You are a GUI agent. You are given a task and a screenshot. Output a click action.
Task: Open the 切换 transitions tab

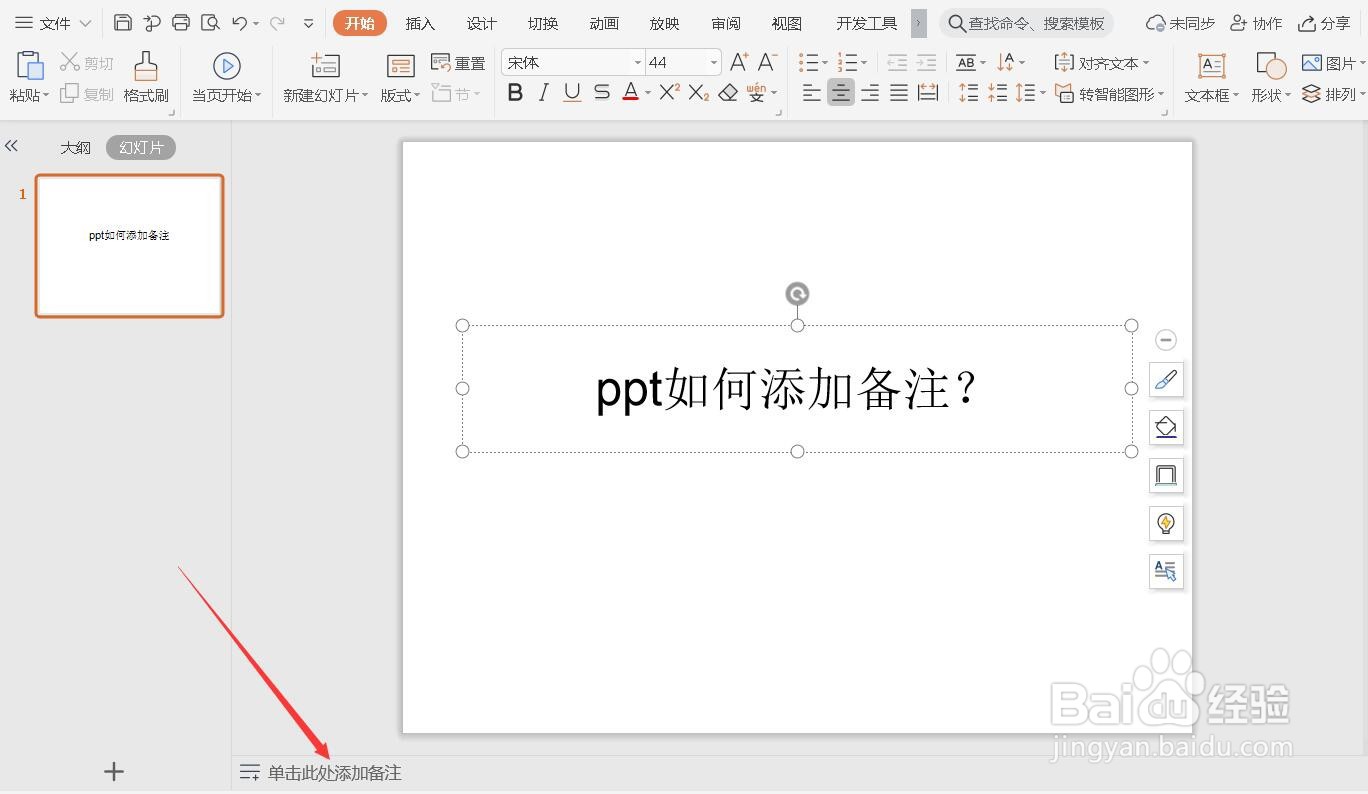543,23
